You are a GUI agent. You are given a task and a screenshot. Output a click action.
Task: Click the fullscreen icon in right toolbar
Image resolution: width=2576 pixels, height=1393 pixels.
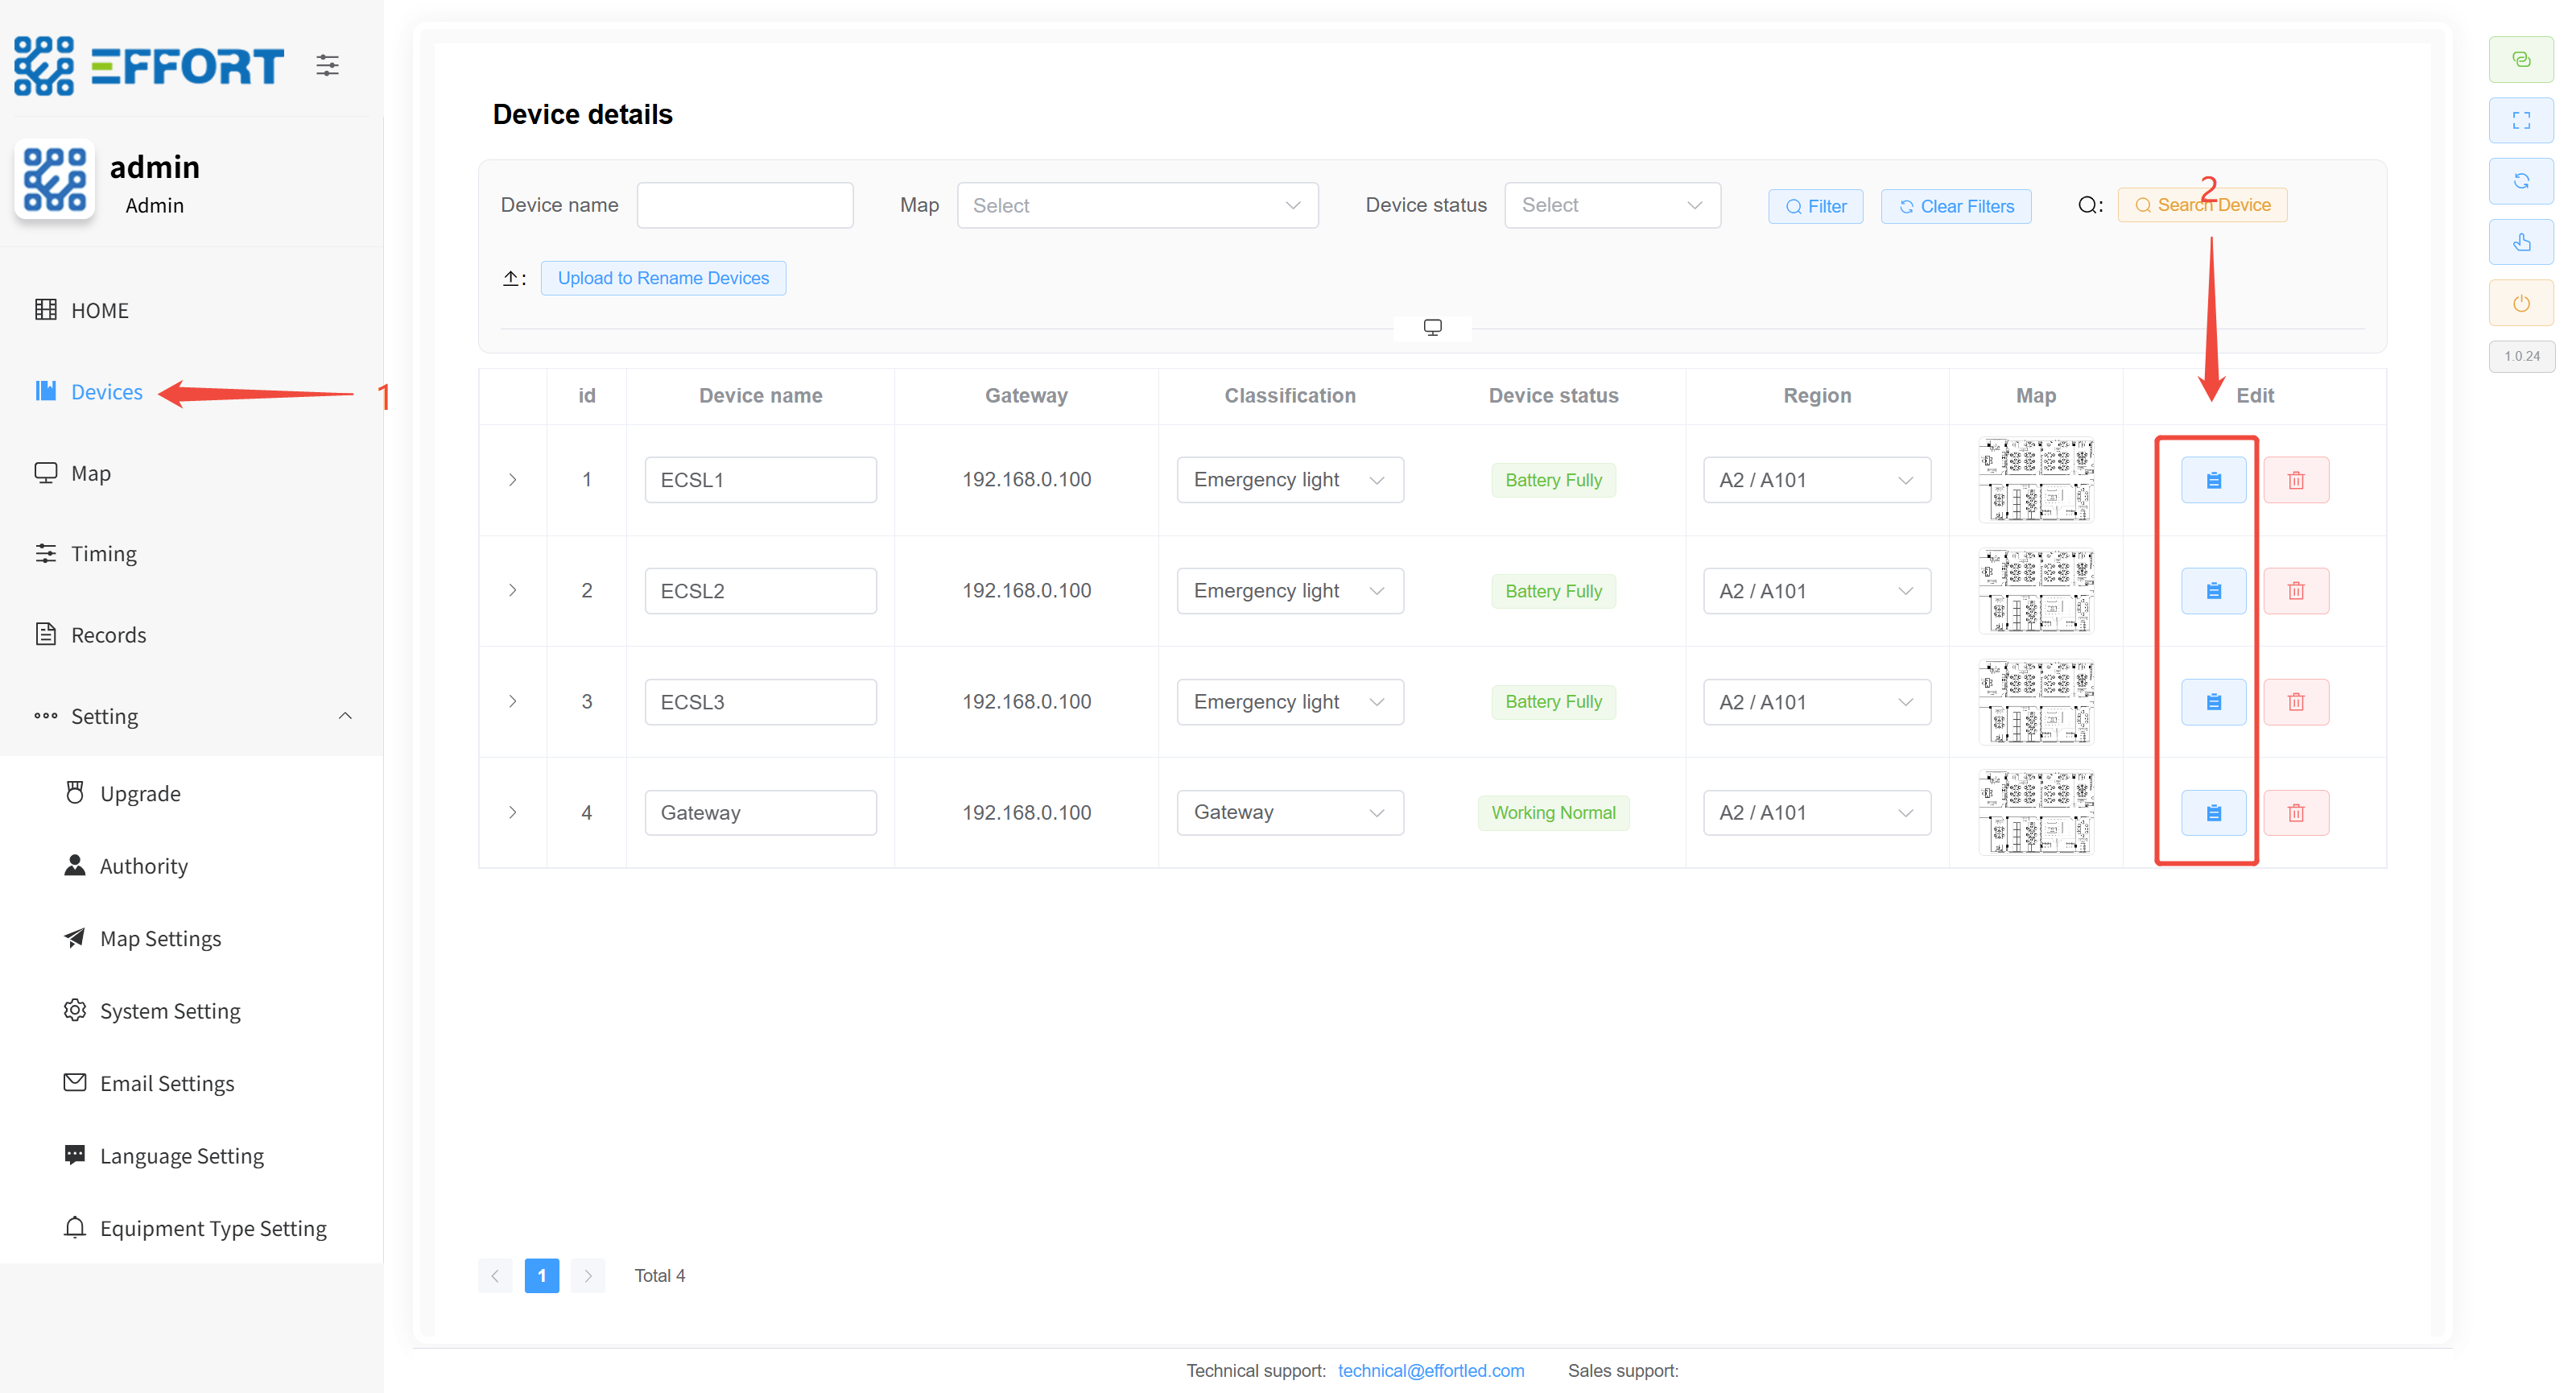coord(2520,120)
